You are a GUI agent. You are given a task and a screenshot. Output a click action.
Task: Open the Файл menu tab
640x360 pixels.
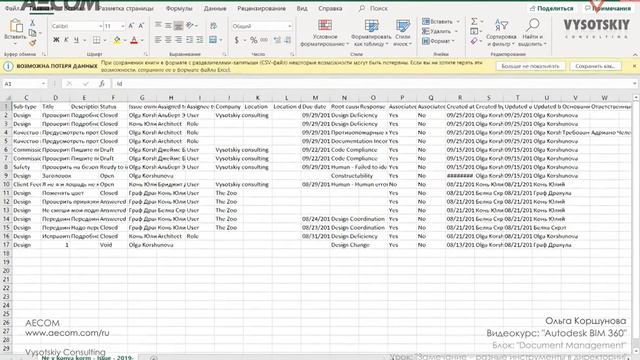coord(11,8)
